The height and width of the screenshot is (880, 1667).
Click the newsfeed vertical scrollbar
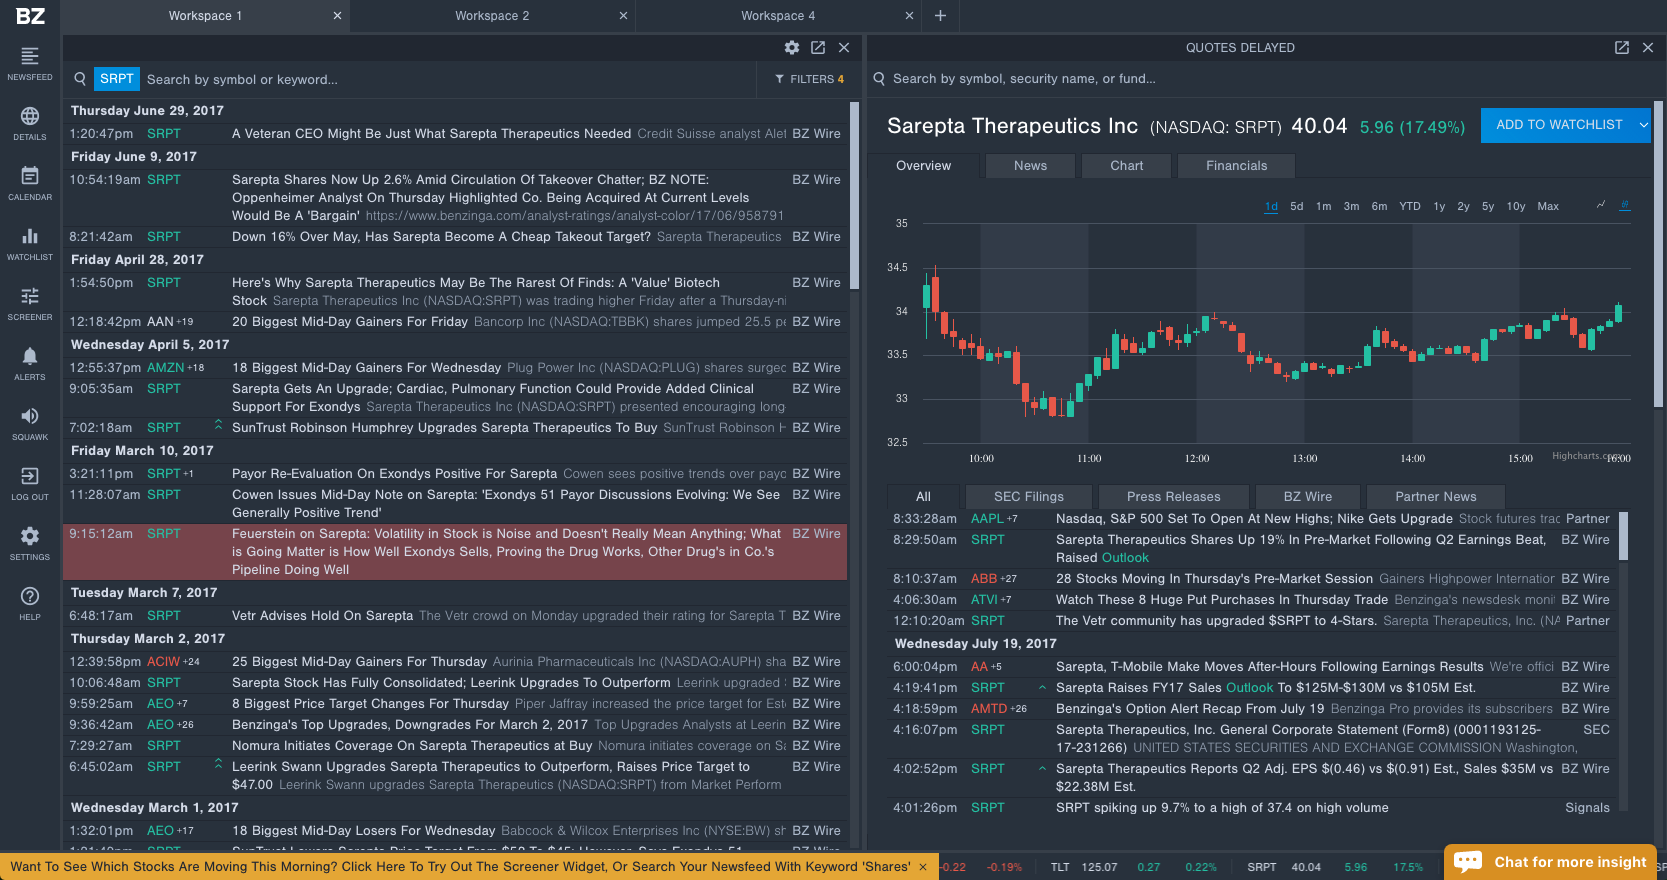tap(854, 195)
